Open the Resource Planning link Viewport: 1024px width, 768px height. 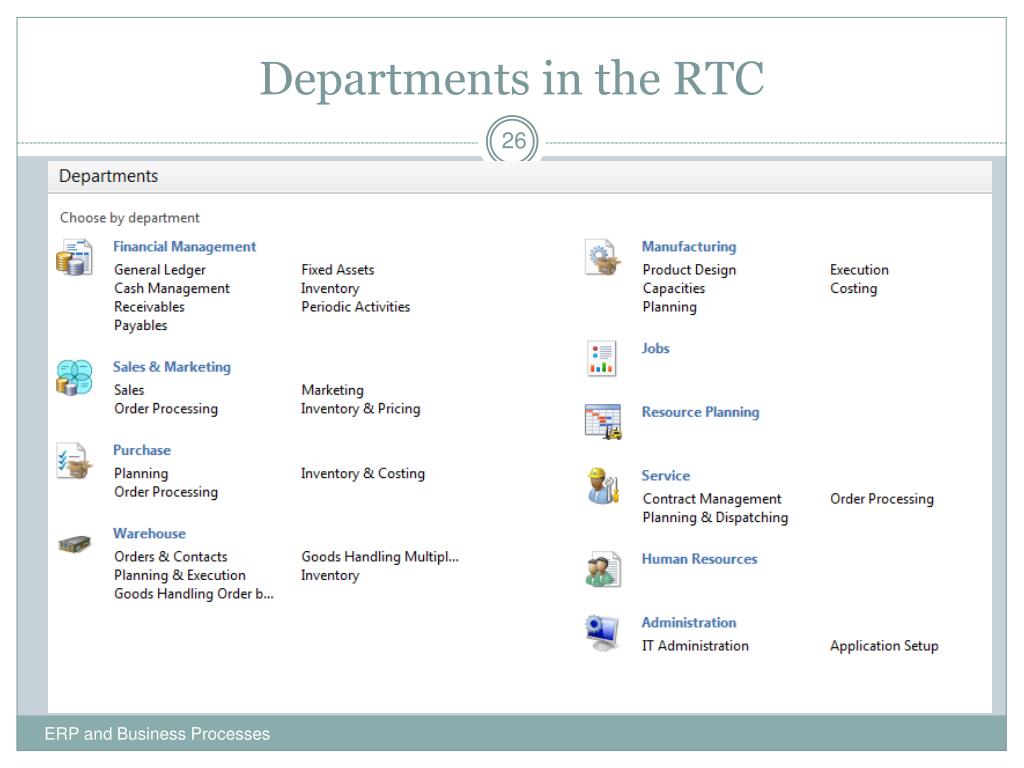700,412
